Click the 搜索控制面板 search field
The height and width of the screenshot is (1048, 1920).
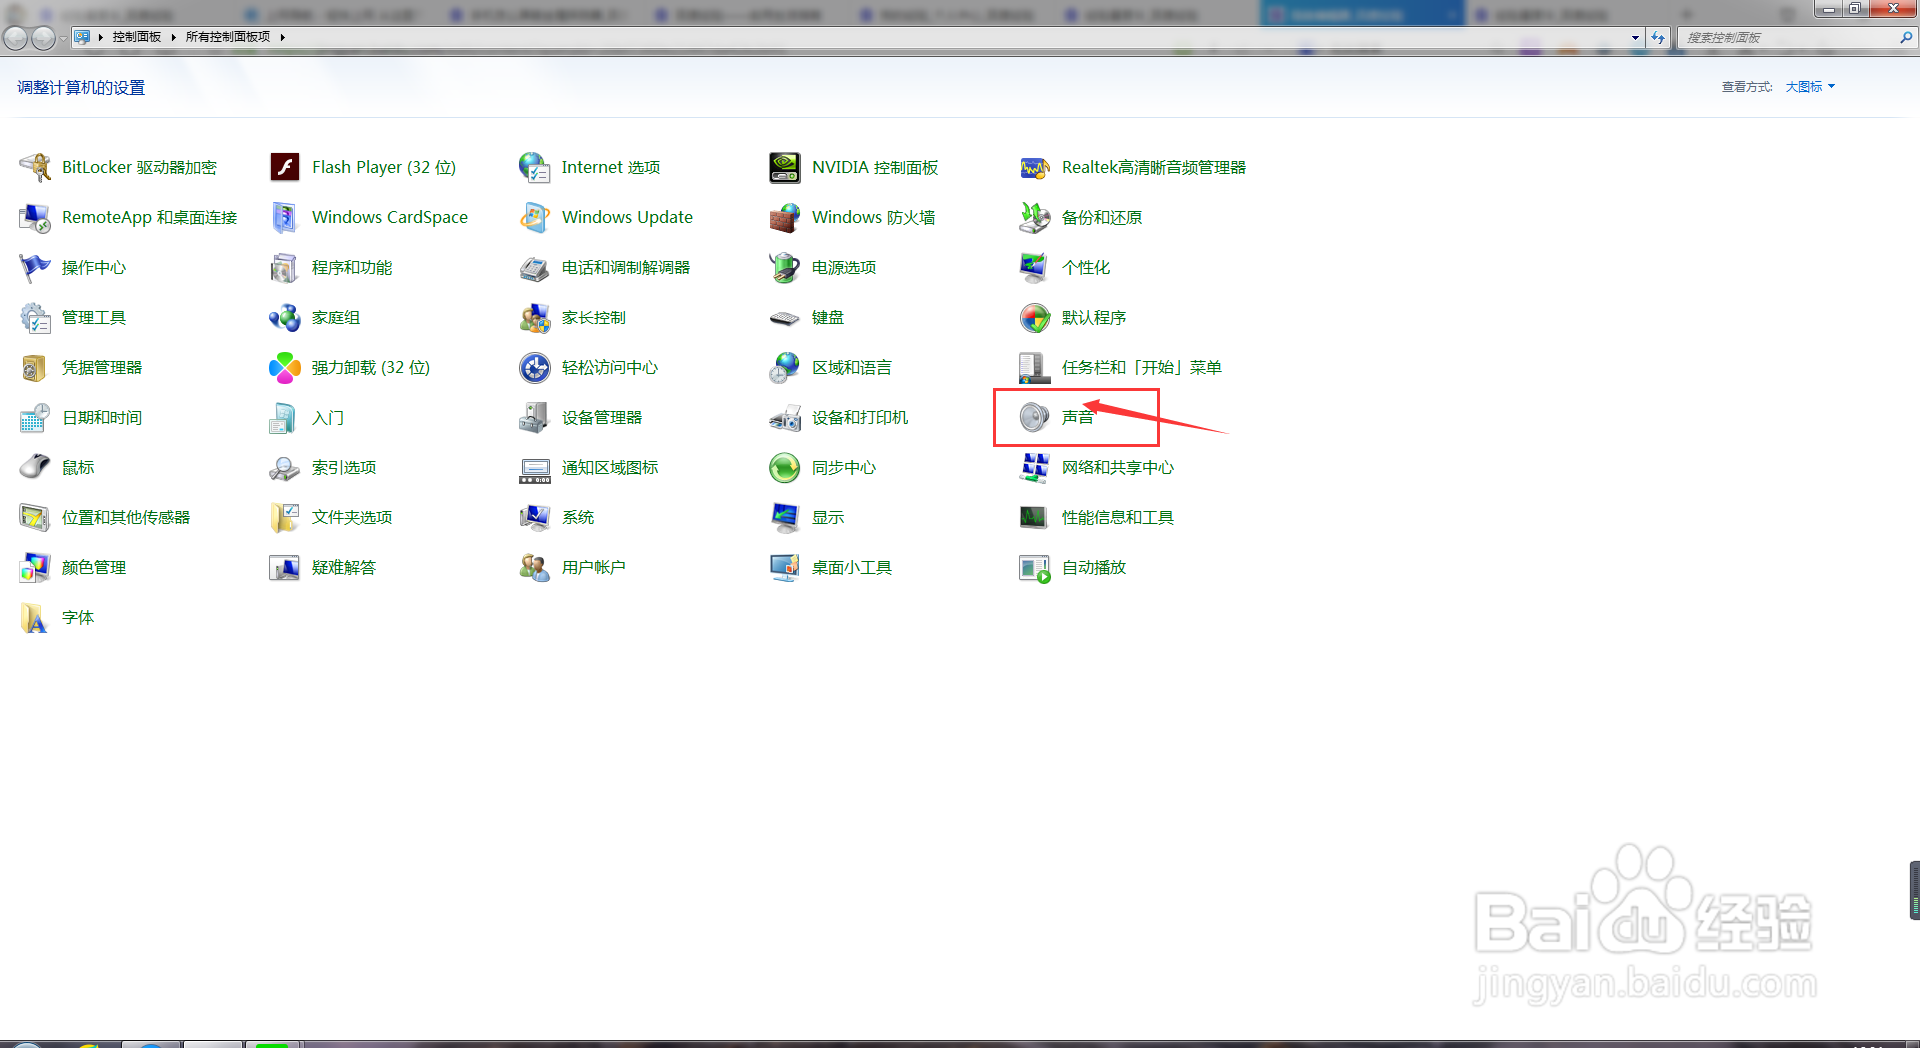[x=1788, y=38]
